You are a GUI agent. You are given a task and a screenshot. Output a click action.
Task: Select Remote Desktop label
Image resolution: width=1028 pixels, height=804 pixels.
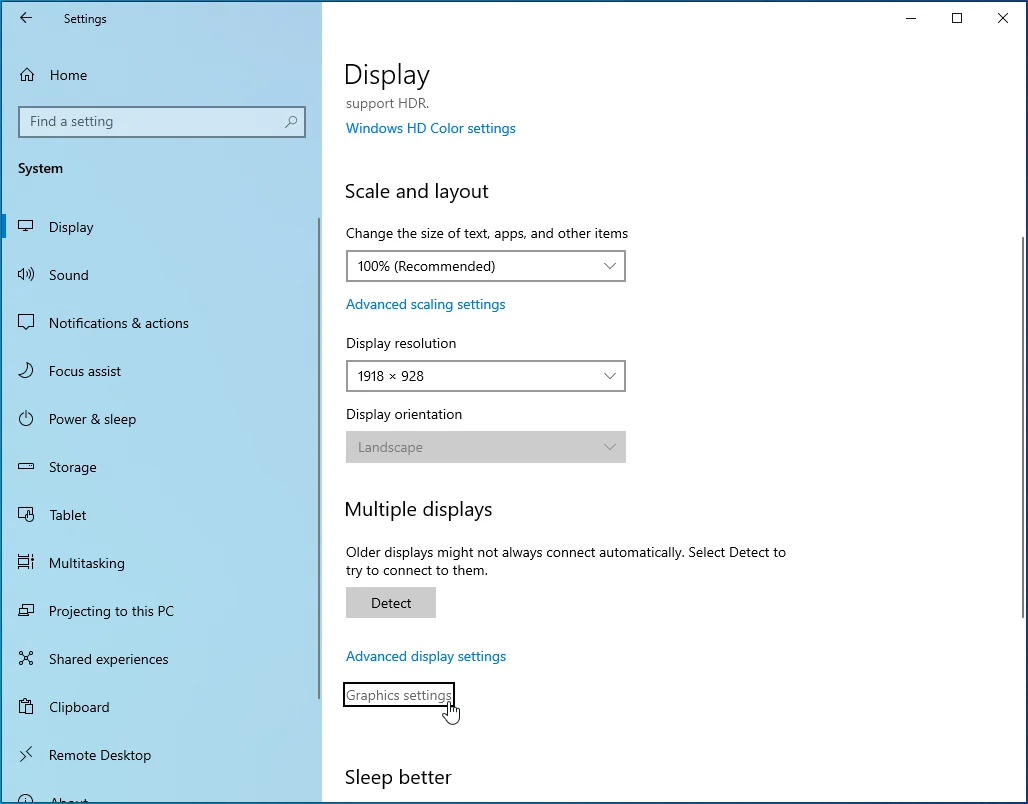pos(100,755)
